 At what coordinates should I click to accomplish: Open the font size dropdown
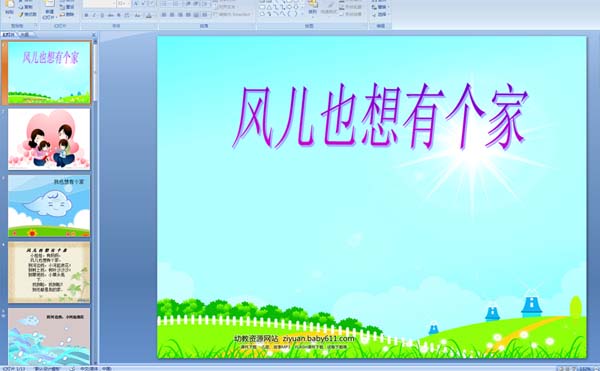pyautogui.click(x=124, y=4)
